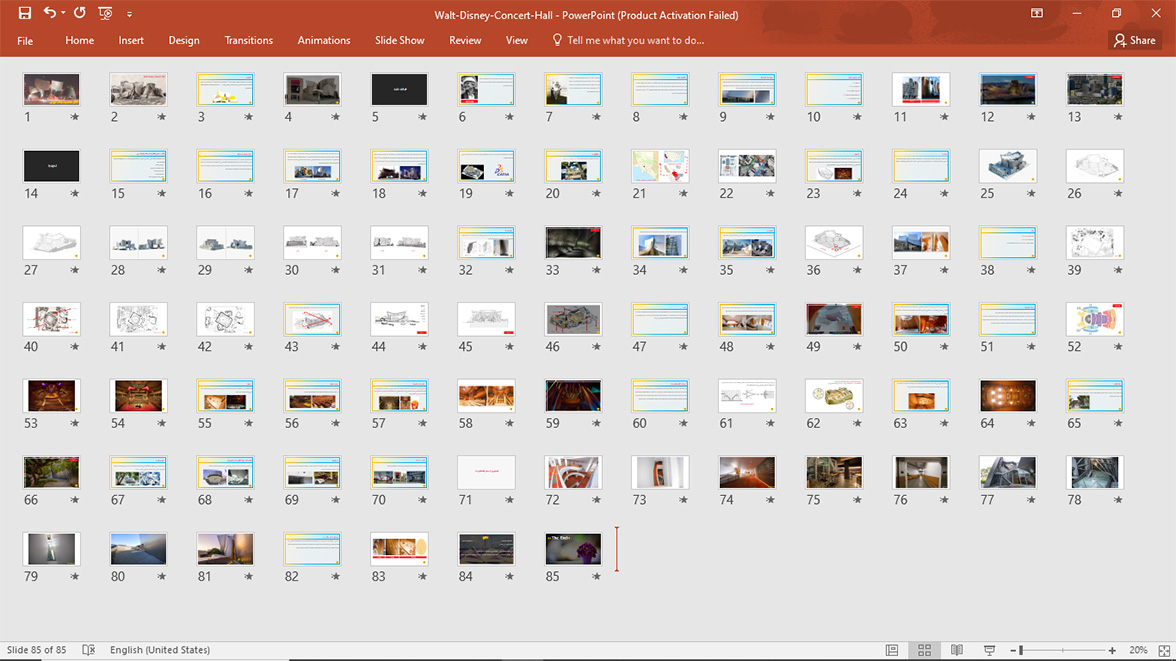Click the Redo/Repeat icon
1176x661 pixels.
point(80,13)
